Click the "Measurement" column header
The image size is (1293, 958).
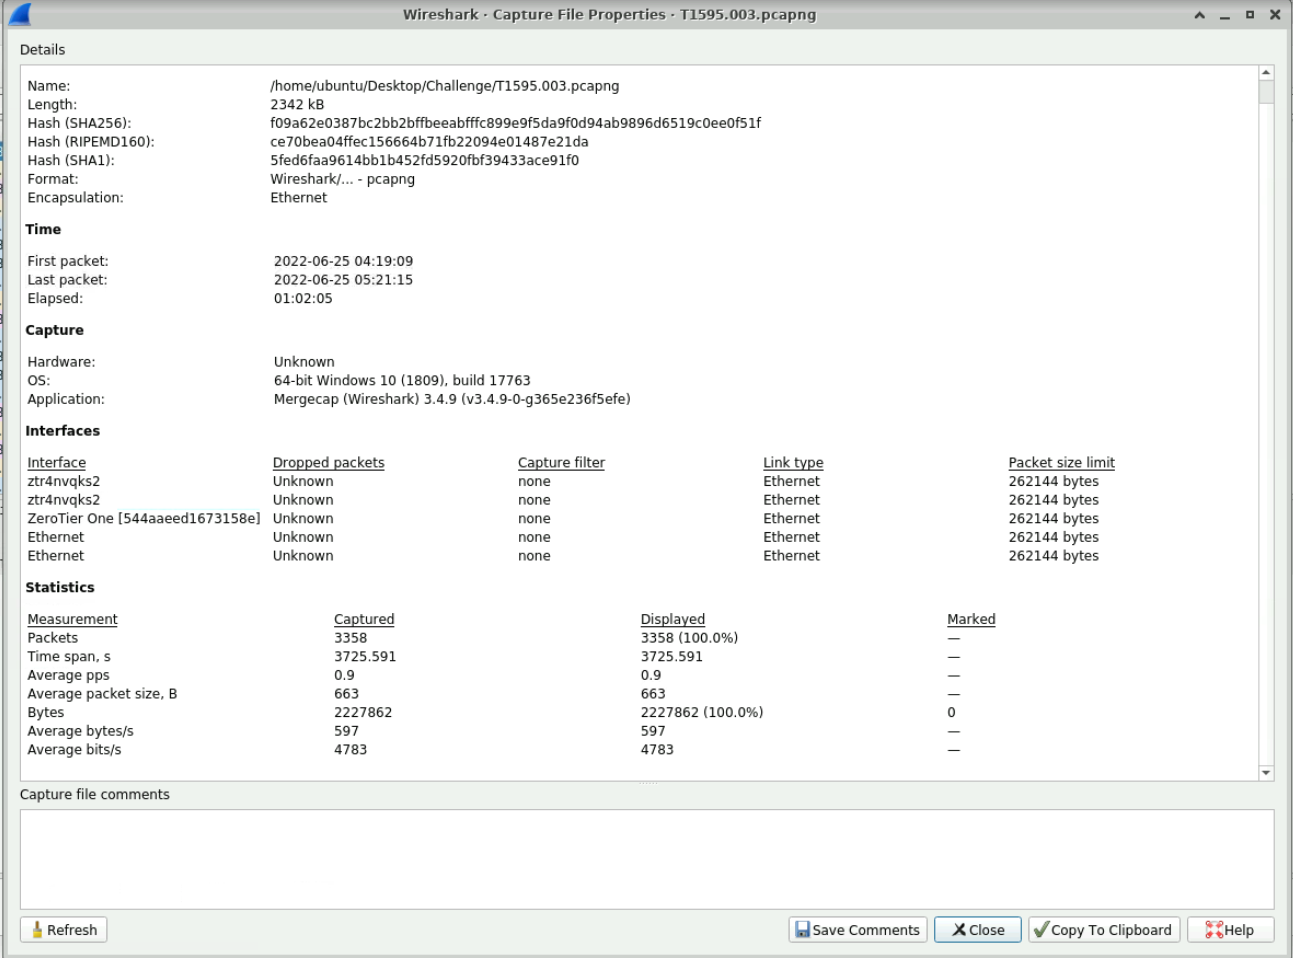tap(72, 620)
